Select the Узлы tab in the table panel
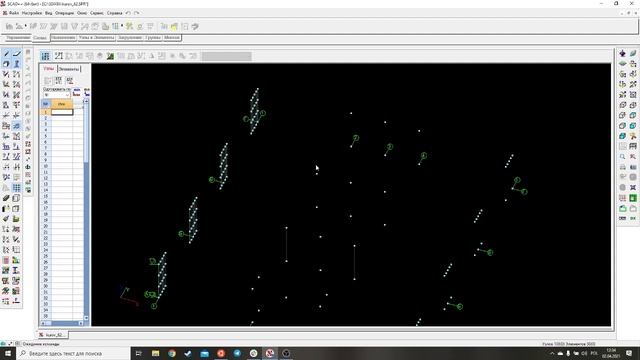The width and height of the screenshot is (640, 360). point(49,69)
